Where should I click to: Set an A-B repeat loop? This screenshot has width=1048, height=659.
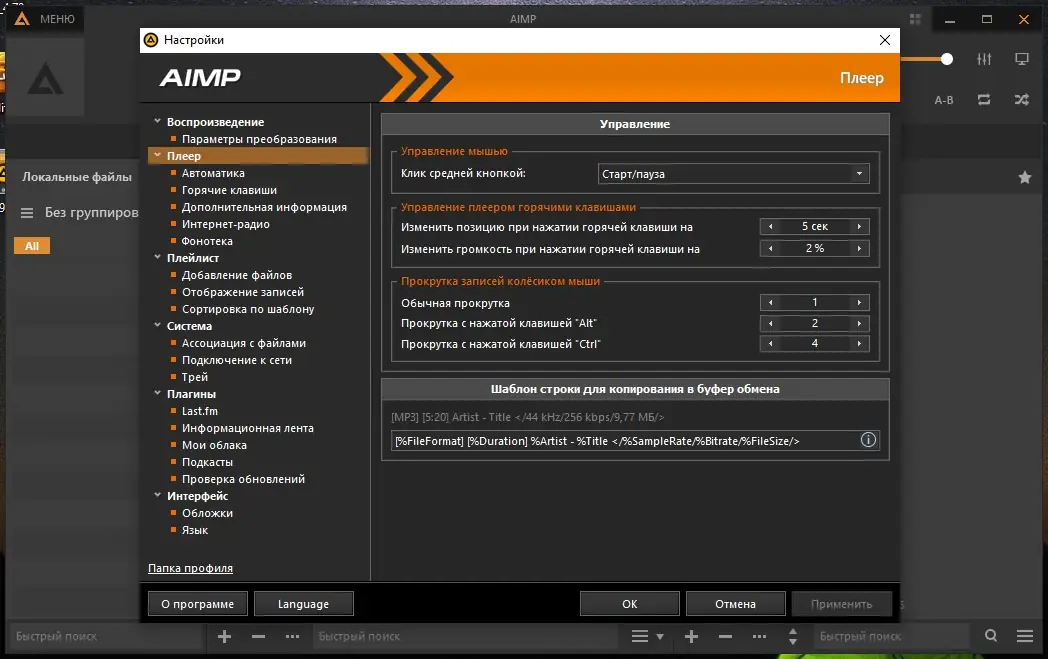point(943,100)
